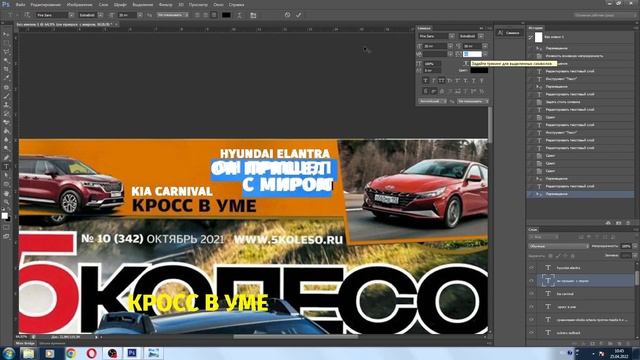The width and height of the screenshot is (640, 360).
Task: Center-align text in options bar
Action: pos(205,15)
